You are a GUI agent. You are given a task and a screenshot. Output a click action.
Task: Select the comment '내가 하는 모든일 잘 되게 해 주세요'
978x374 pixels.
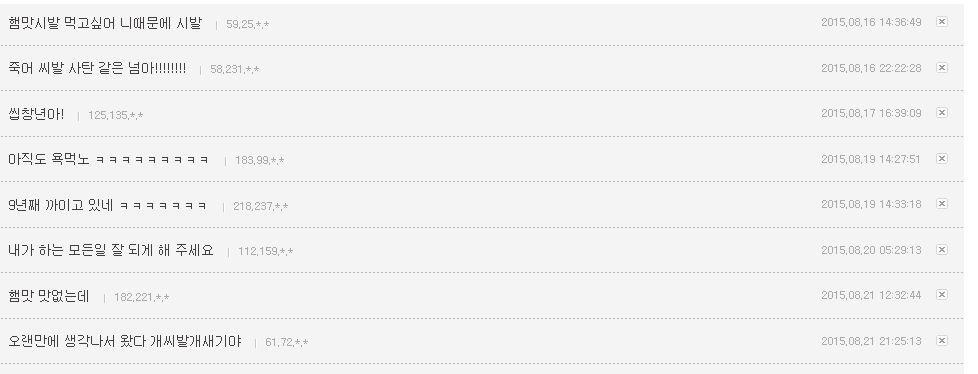tap(110, 251)
